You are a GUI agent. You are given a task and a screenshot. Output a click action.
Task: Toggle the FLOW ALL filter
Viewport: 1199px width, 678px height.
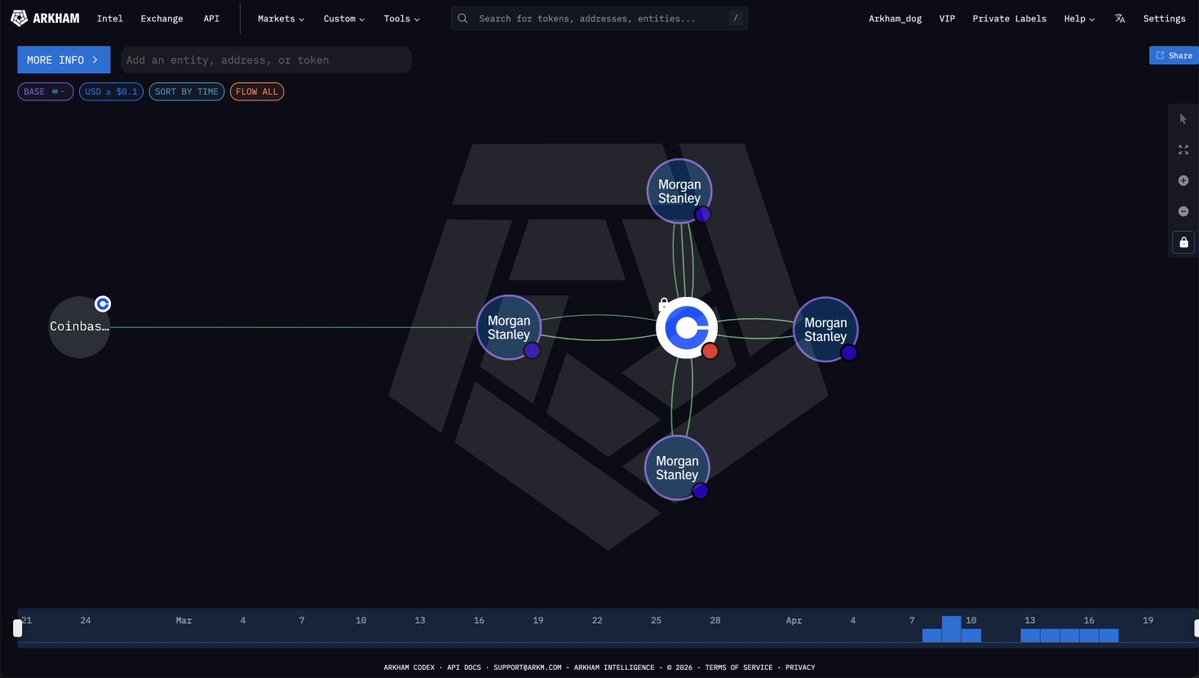click(x=257, y=92)
